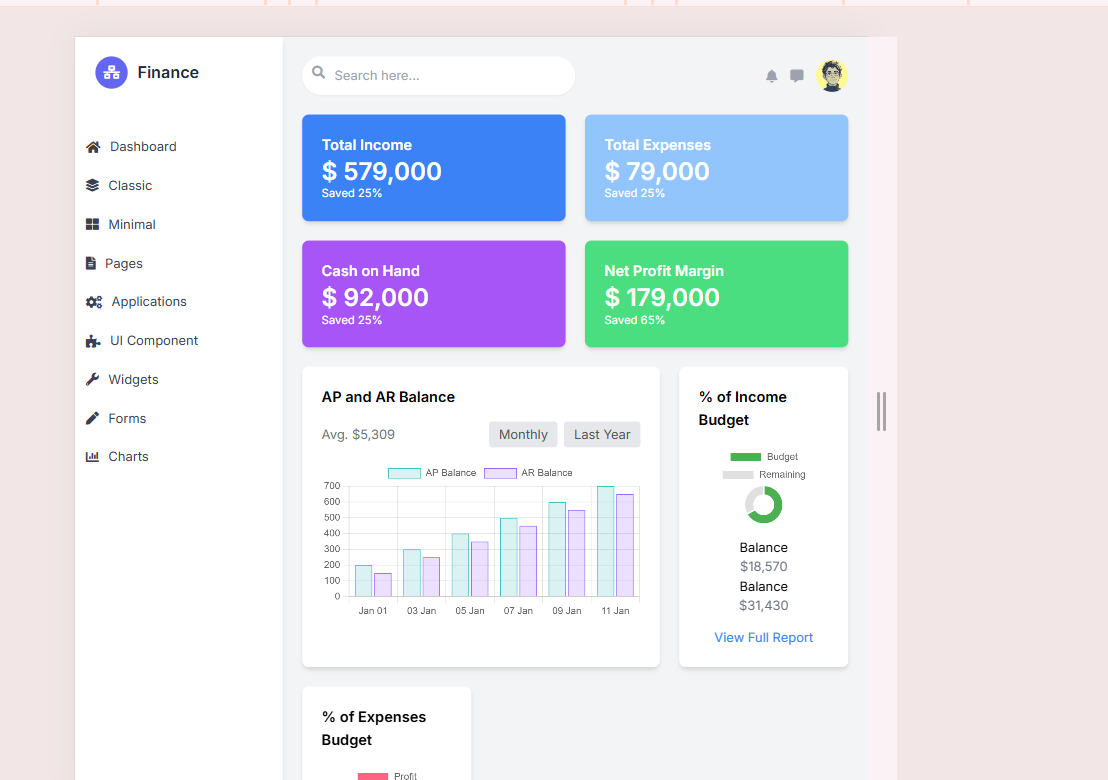Open notifications bell icon
This screenshot has width=1108, height=780.
coord(771,76)
